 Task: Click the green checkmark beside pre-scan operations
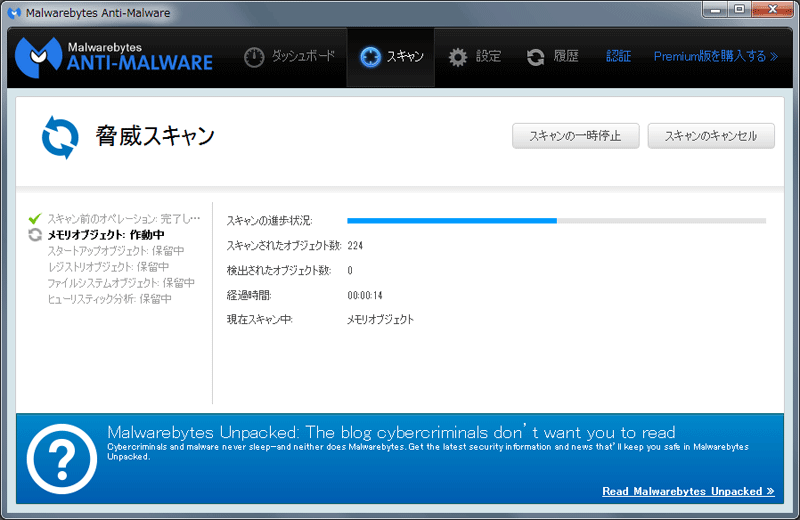pyautogui.click(x=35, y=219)
